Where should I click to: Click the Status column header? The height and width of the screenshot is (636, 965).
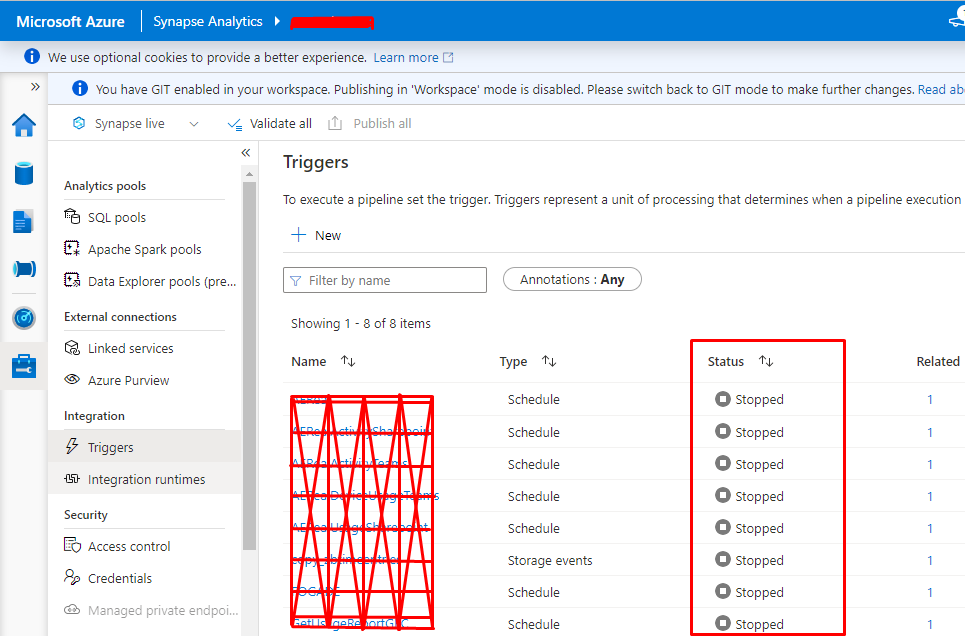coord(726,361)
